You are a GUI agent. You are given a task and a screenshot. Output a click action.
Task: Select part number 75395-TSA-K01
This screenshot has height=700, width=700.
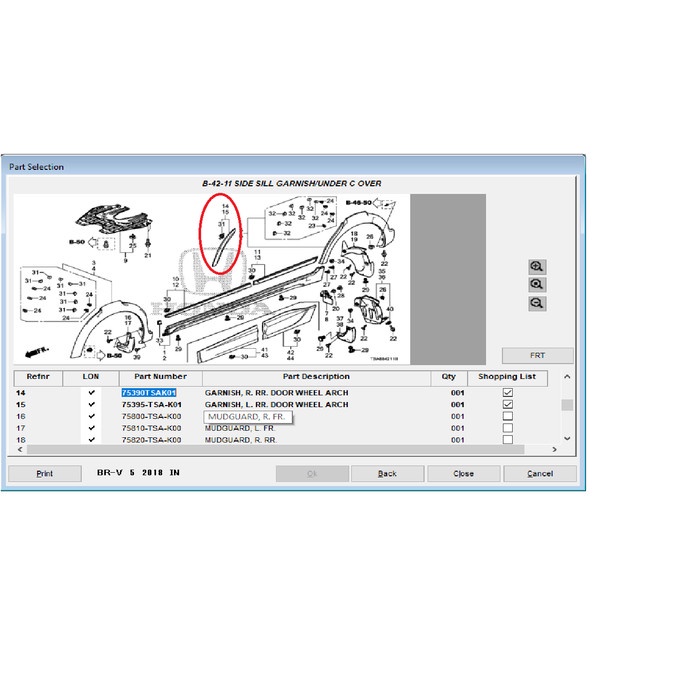151,404
